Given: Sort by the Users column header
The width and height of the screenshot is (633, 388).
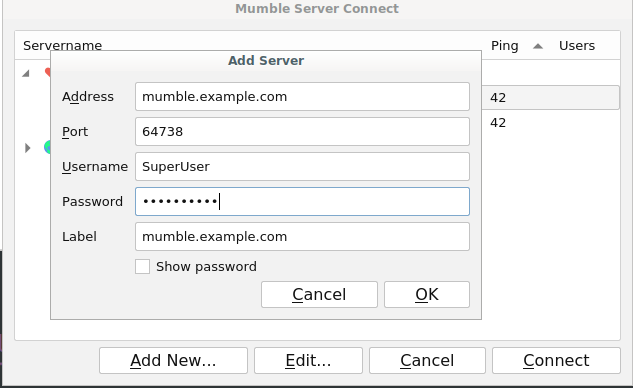Looking at the screenshot, I should coord(577,46).
